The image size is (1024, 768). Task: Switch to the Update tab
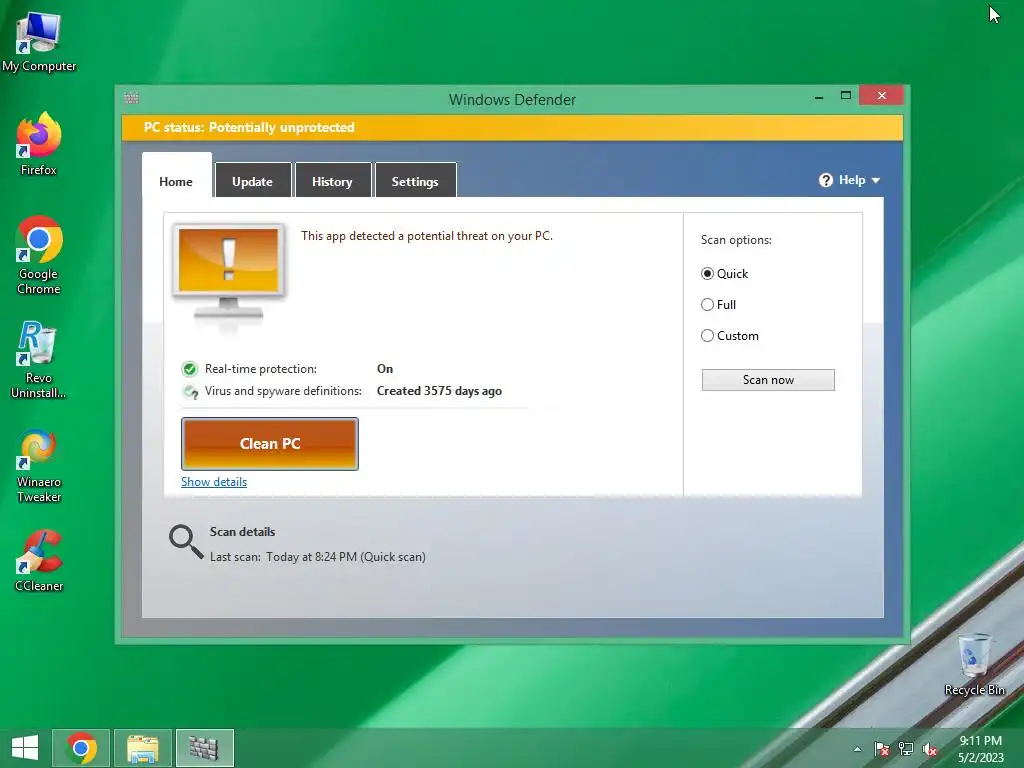tap(253, 180)
